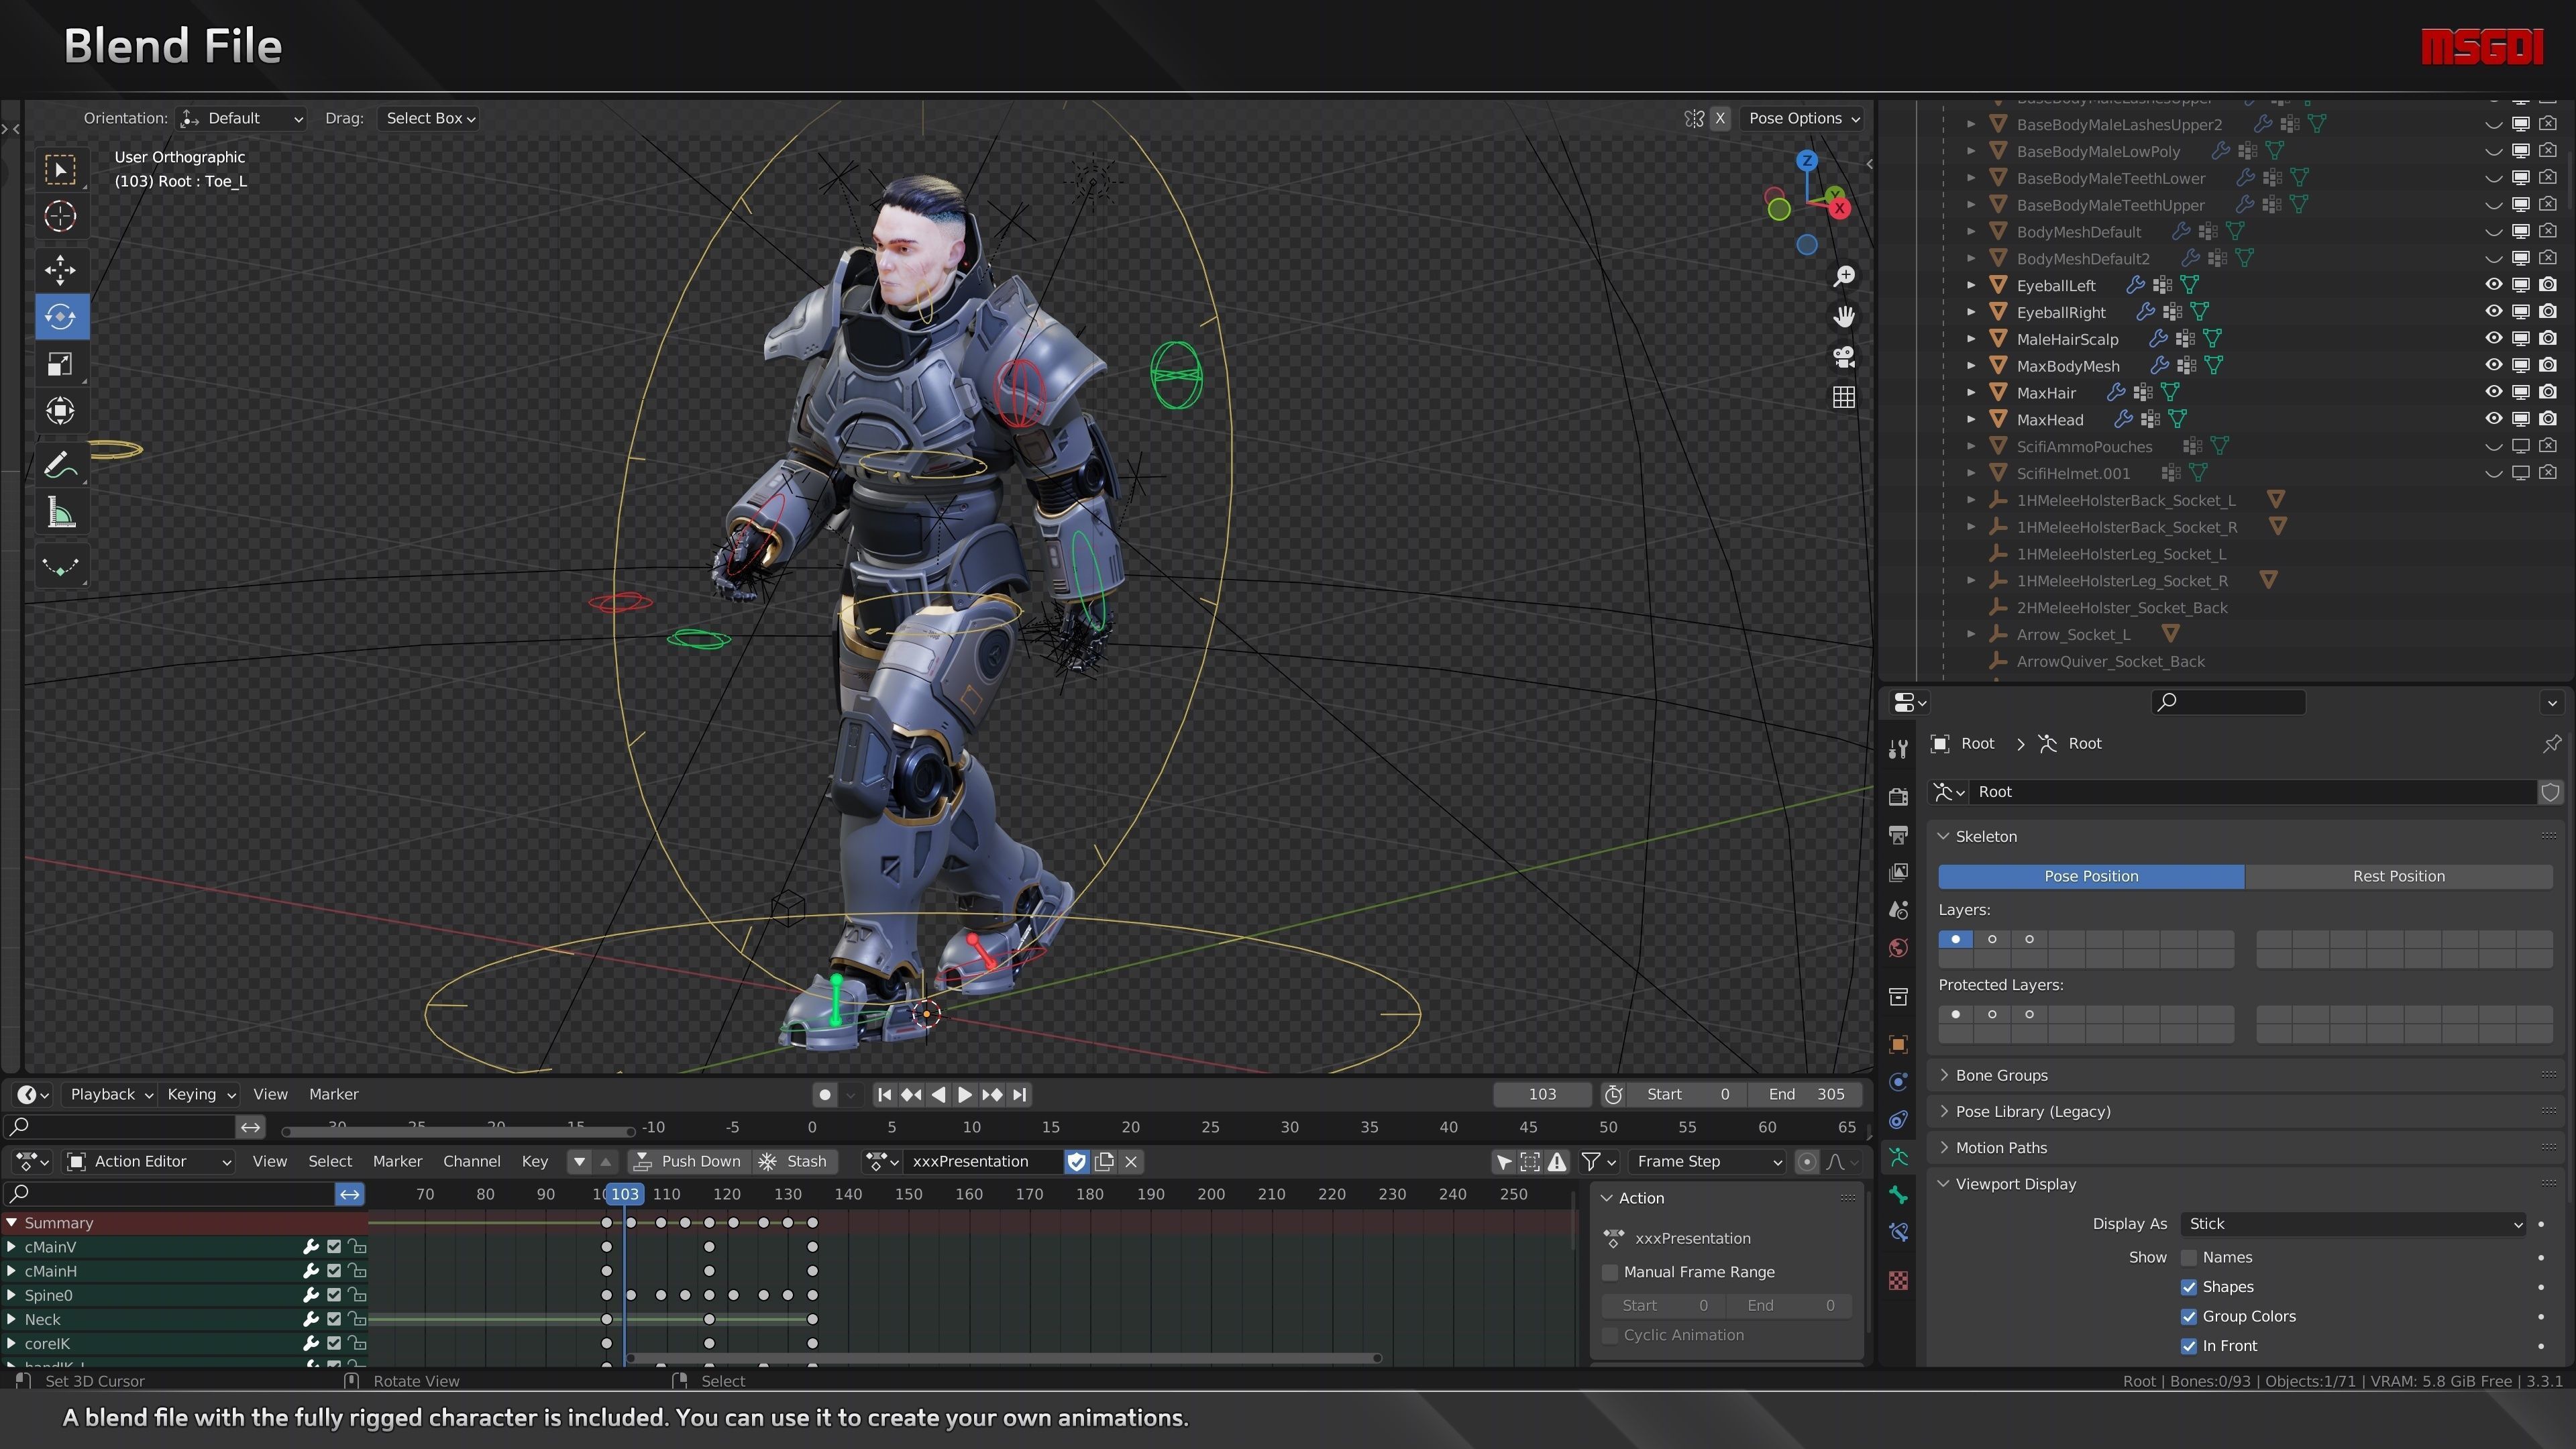The height and width of the screenshot is (1449, 2576).
Task: Open the Tool properties tab
Action: [1898, 750]
